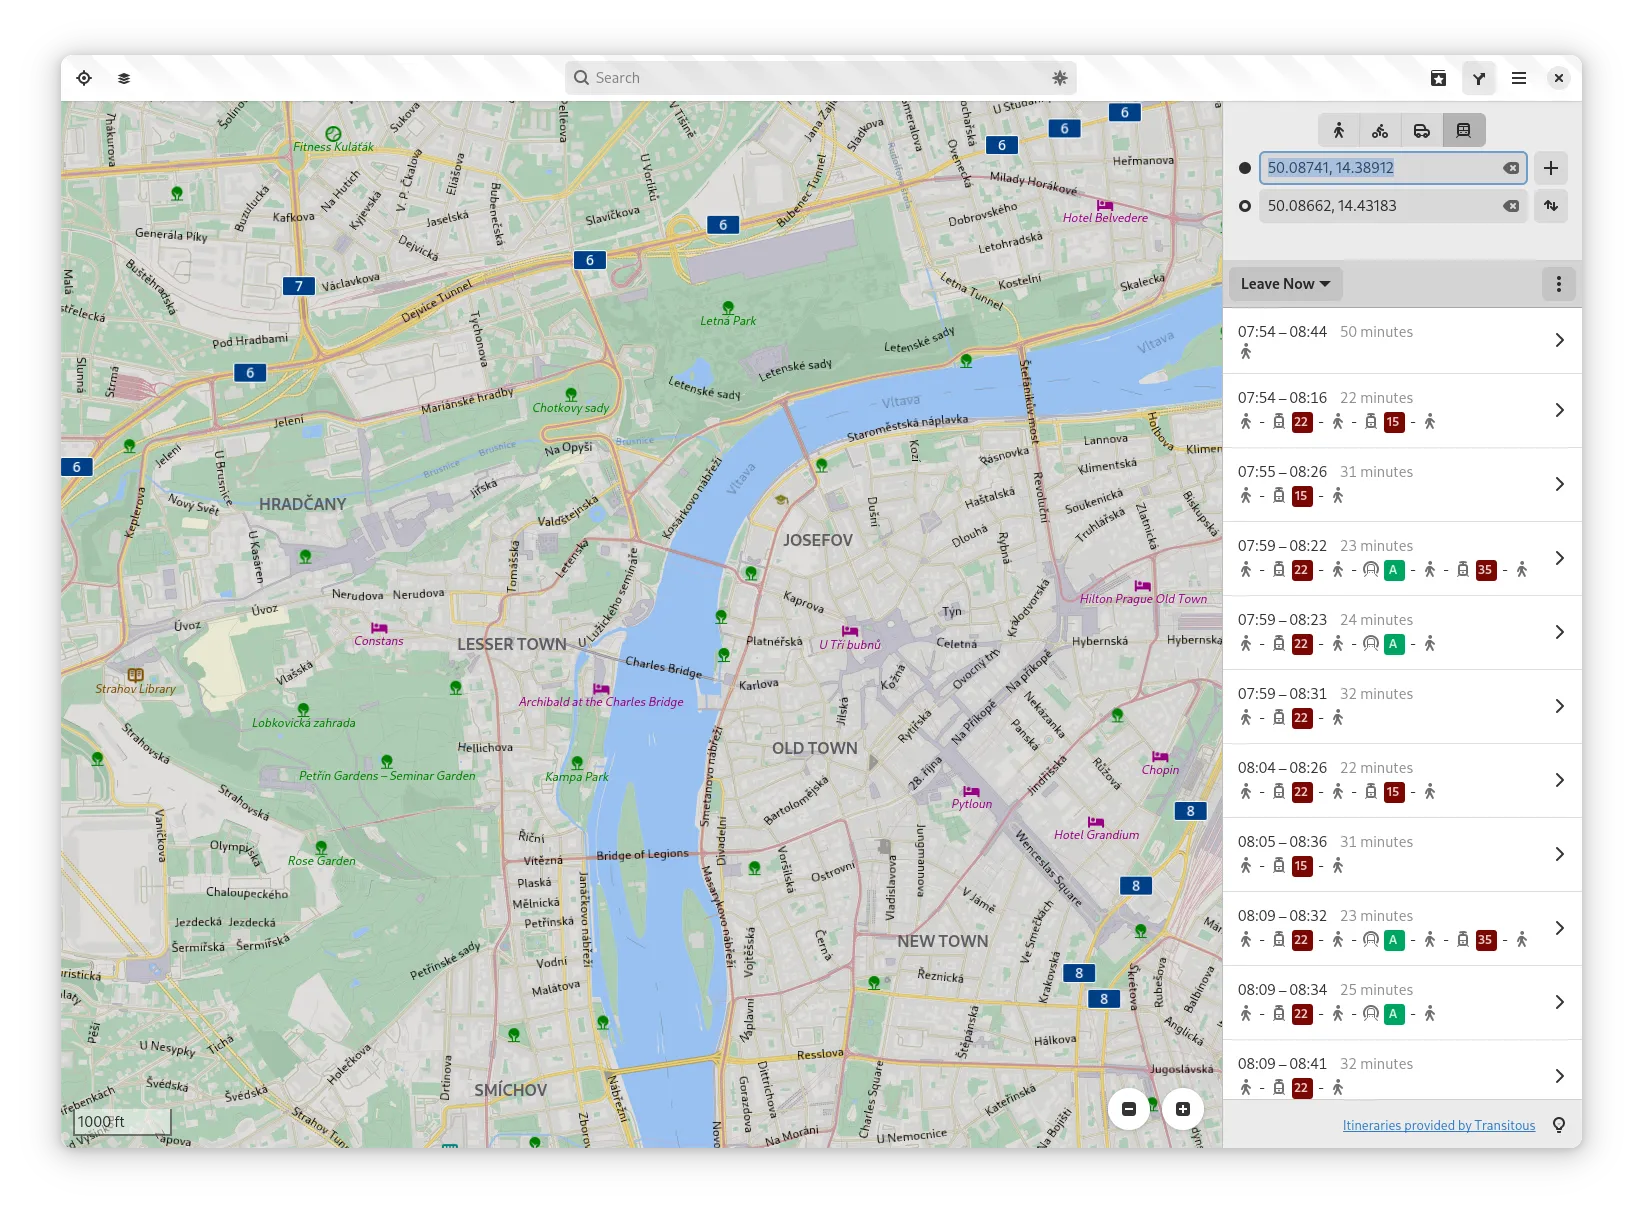Click the locate current position icon
The height and width of the screenshot is (1215, 1643).
[84, 78]
